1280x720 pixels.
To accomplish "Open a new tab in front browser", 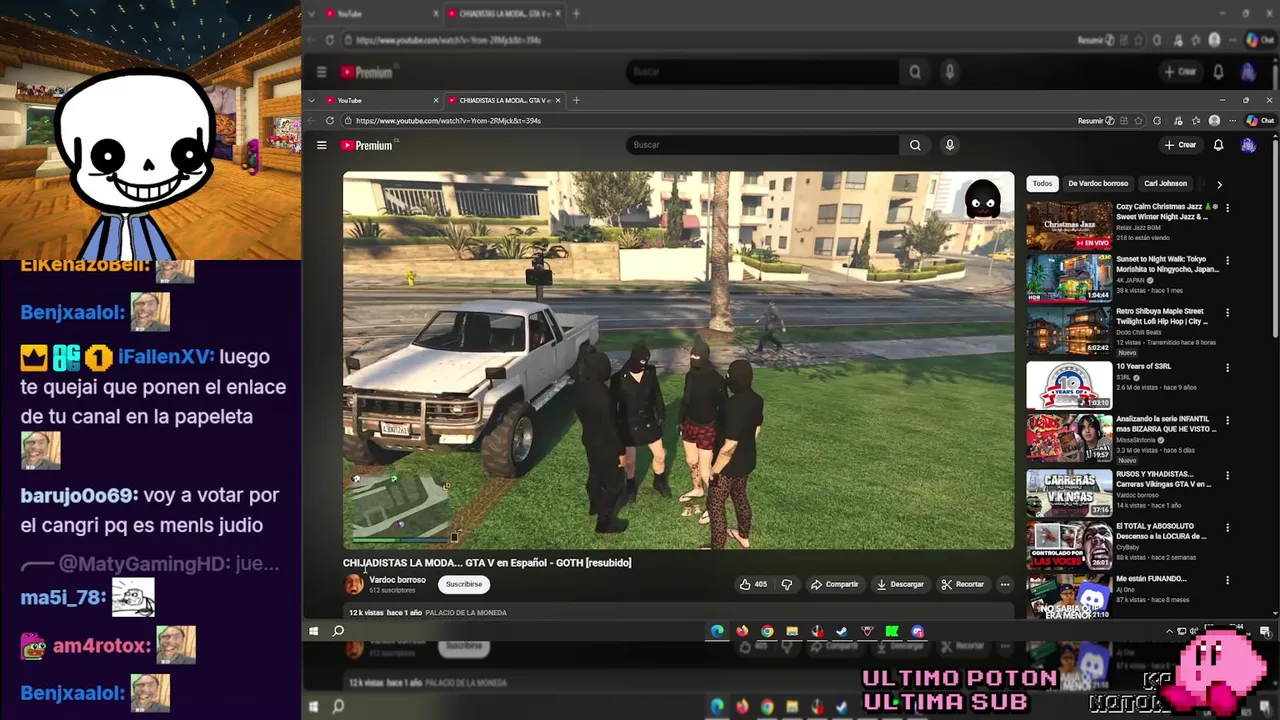I will click(576, 100).
